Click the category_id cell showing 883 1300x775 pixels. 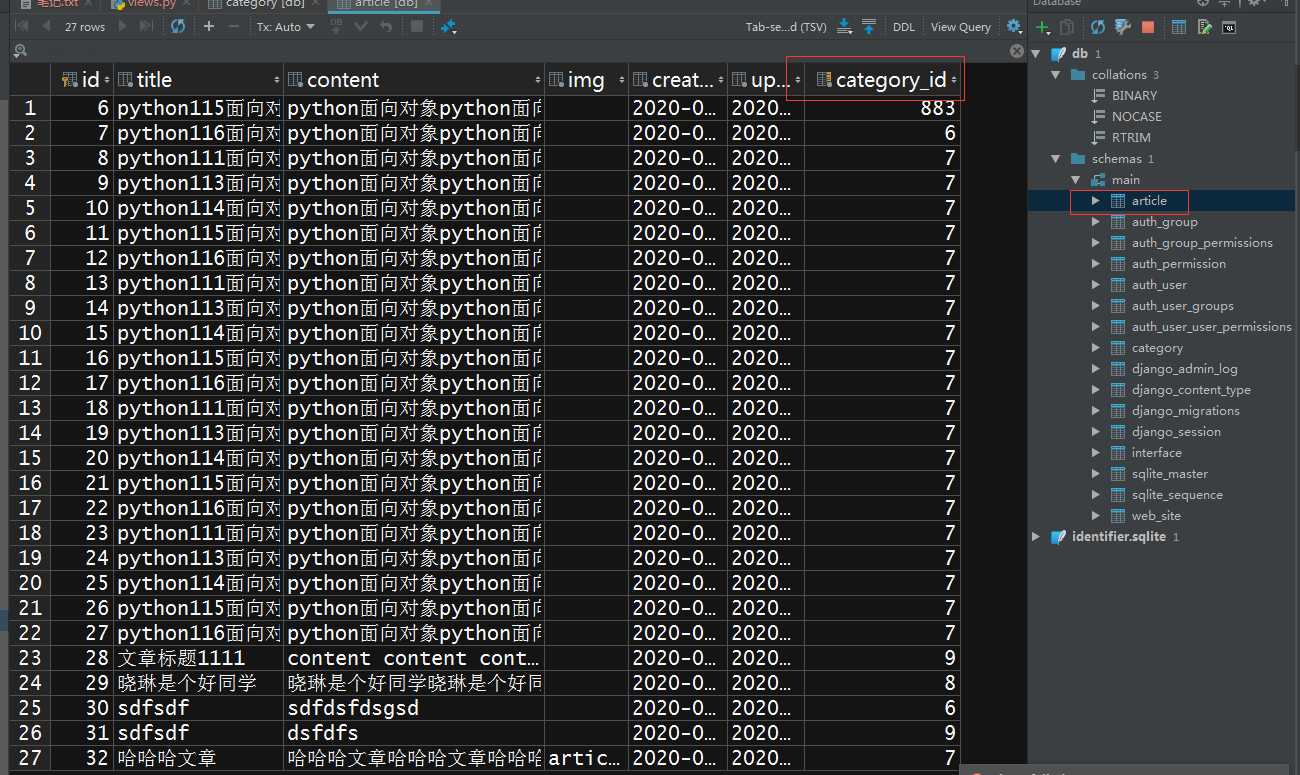point(882,108)
